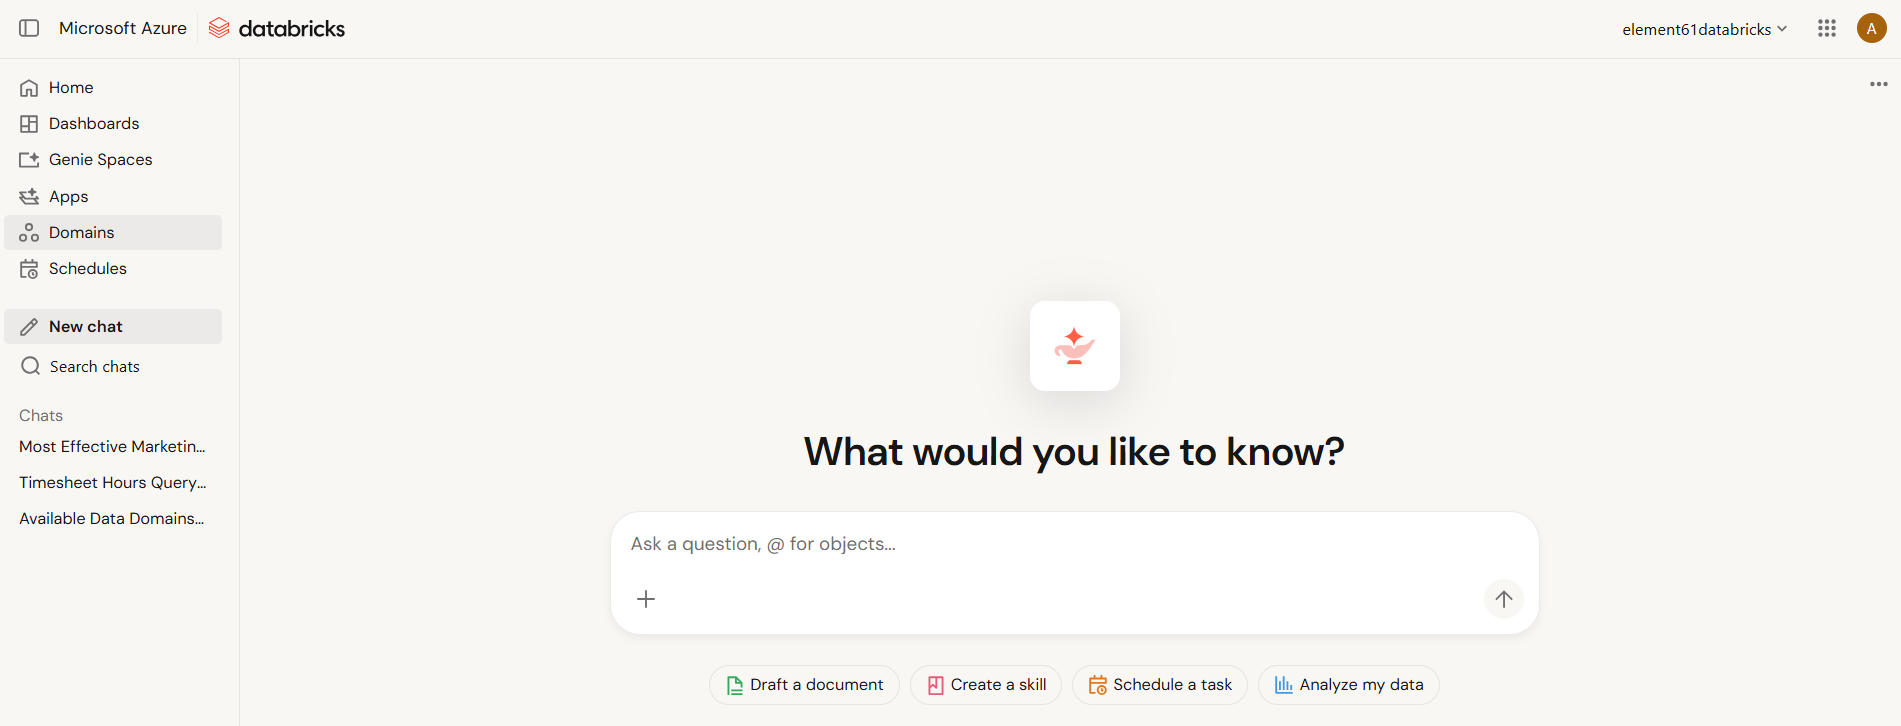This screenshot has height=726, width=1901.
Task: Click the Schedule a task suggestion
Action: tap(1160, 685)
